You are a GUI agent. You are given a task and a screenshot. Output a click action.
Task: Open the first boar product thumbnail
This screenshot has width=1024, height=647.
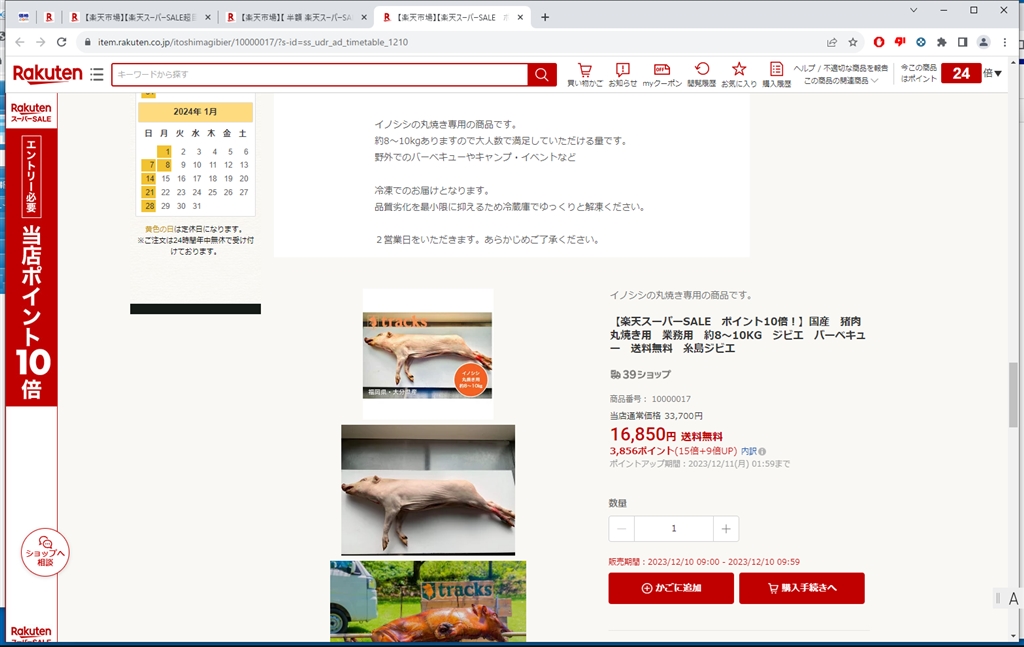click(x=428, y=355)
